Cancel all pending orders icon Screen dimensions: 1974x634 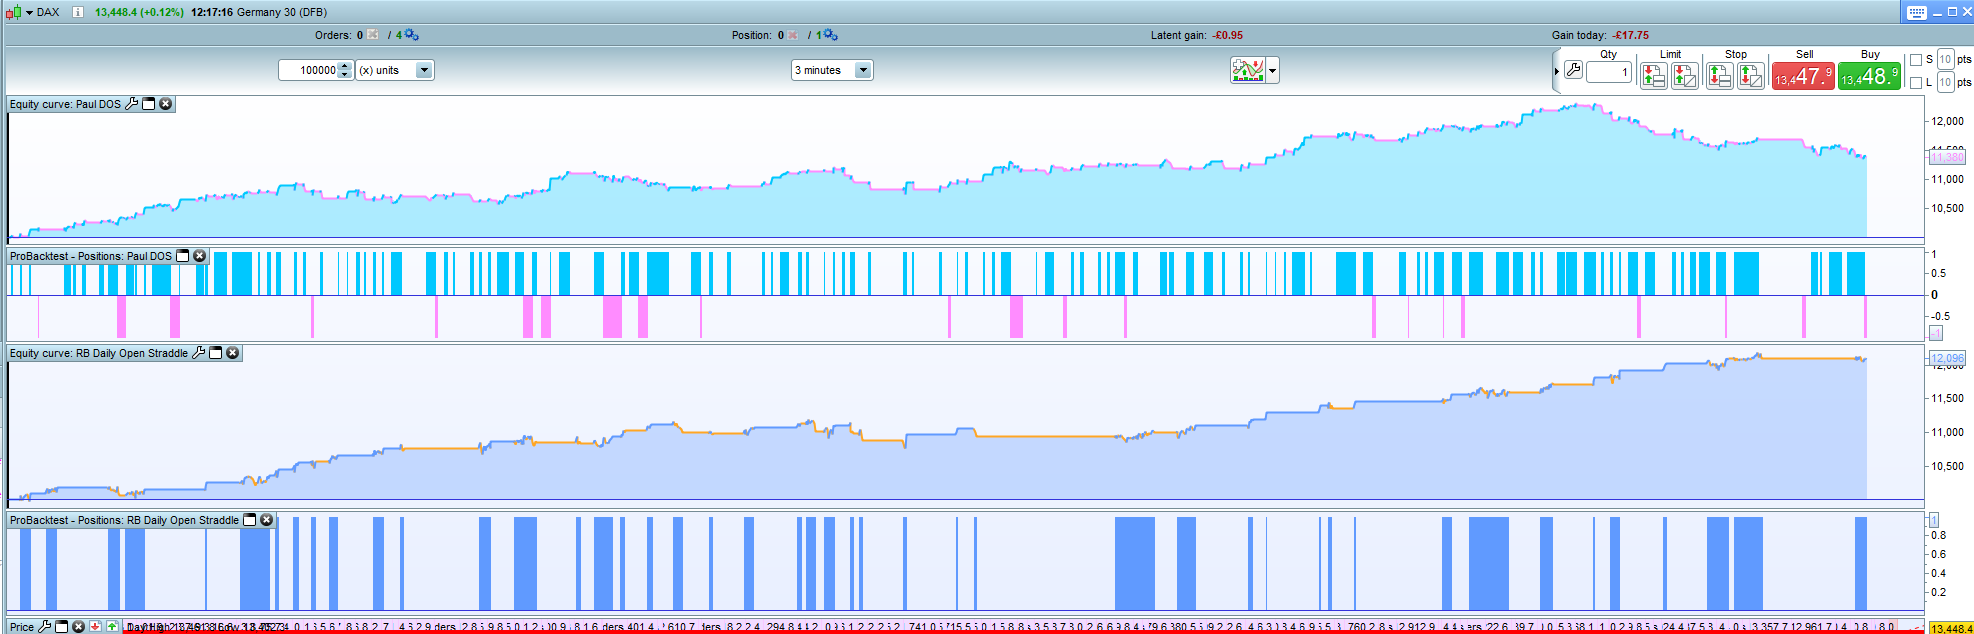coord(373,35)
